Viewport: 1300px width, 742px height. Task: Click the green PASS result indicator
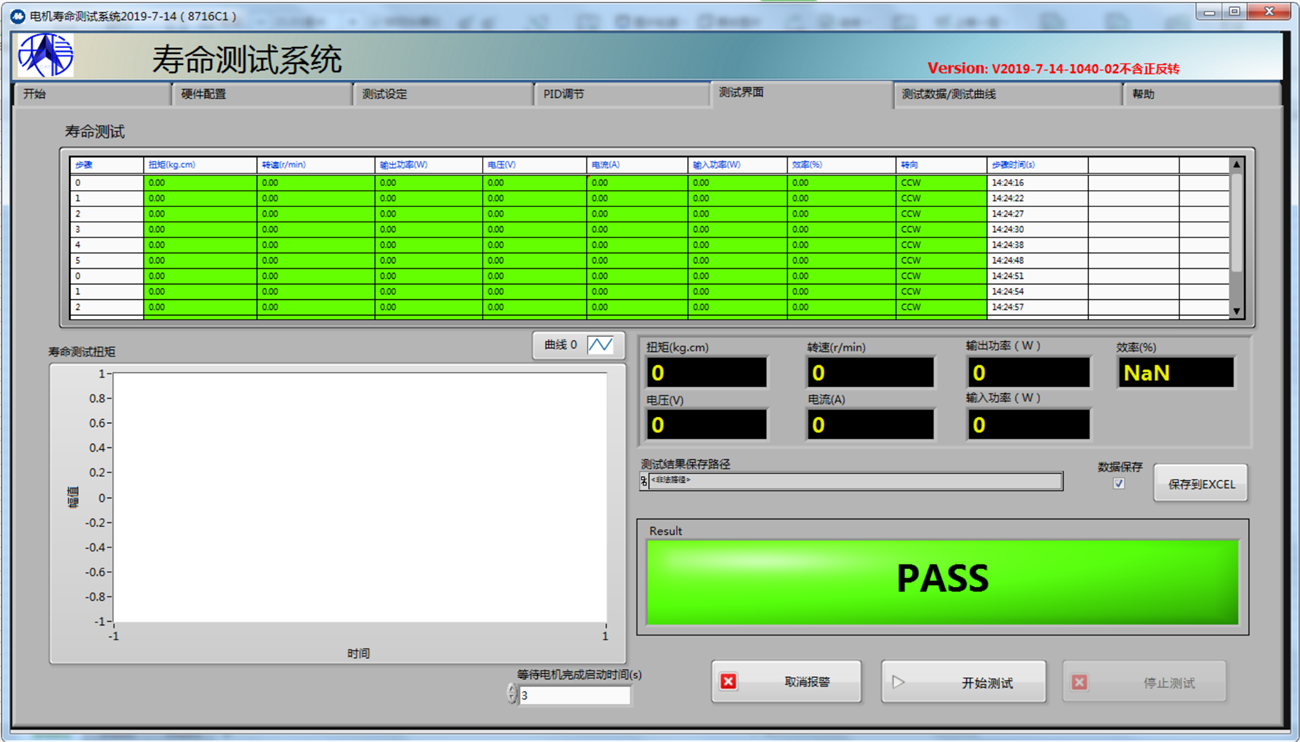(942, 580)
